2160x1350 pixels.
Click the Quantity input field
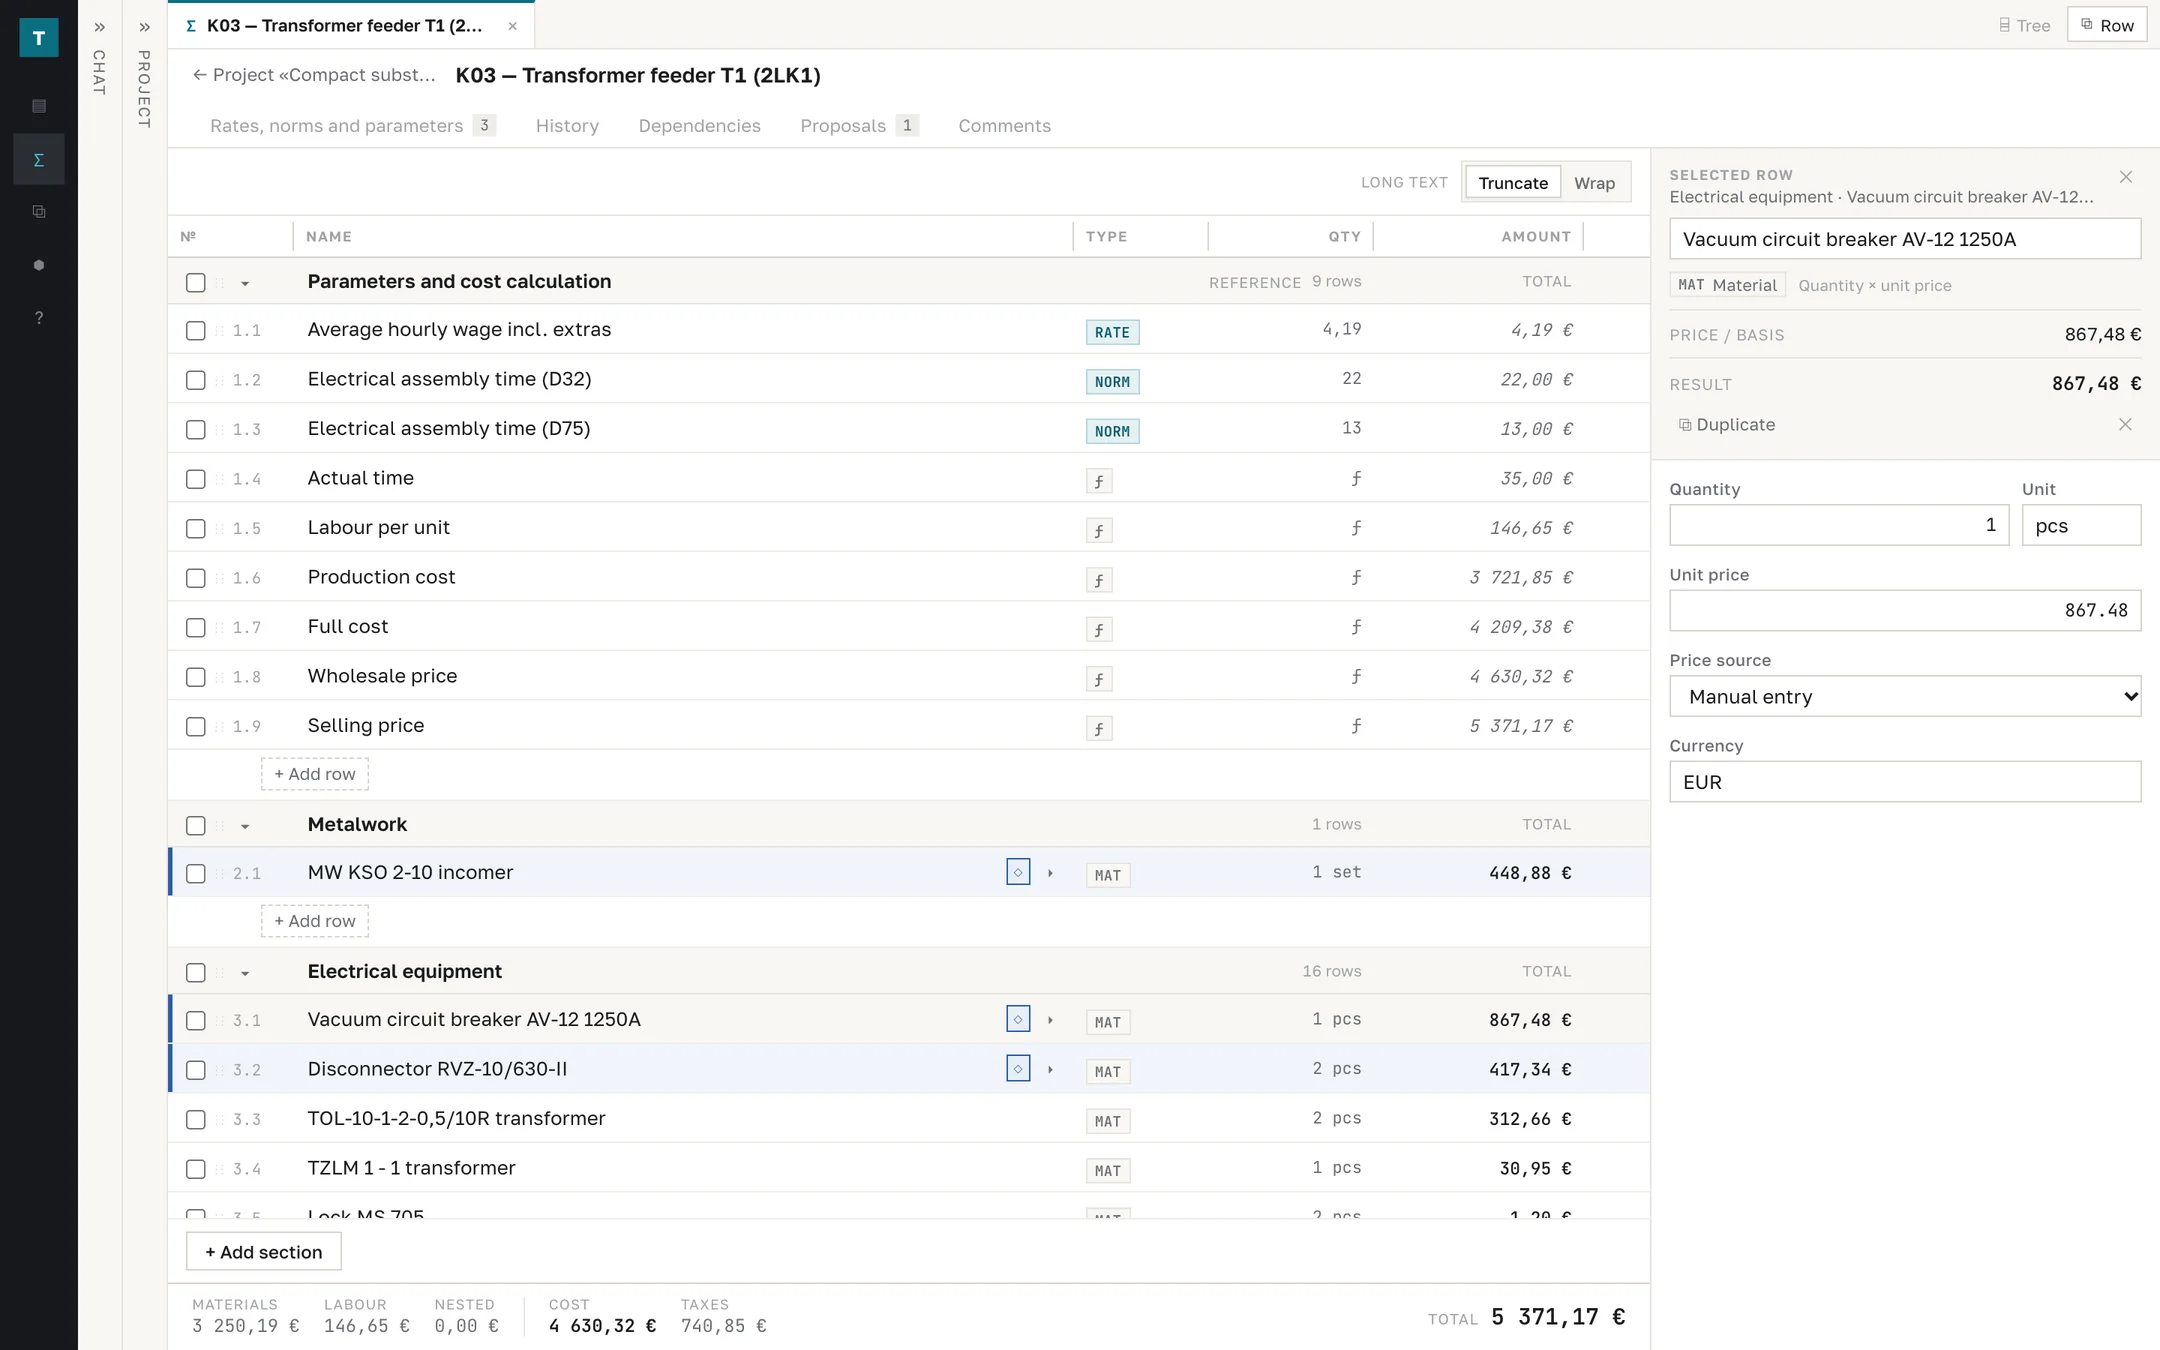click(1838, 525)
